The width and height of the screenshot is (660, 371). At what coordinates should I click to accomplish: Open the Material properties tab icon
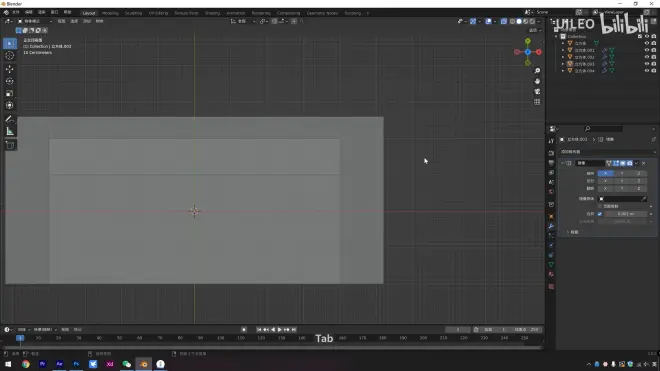coord(551,274)
